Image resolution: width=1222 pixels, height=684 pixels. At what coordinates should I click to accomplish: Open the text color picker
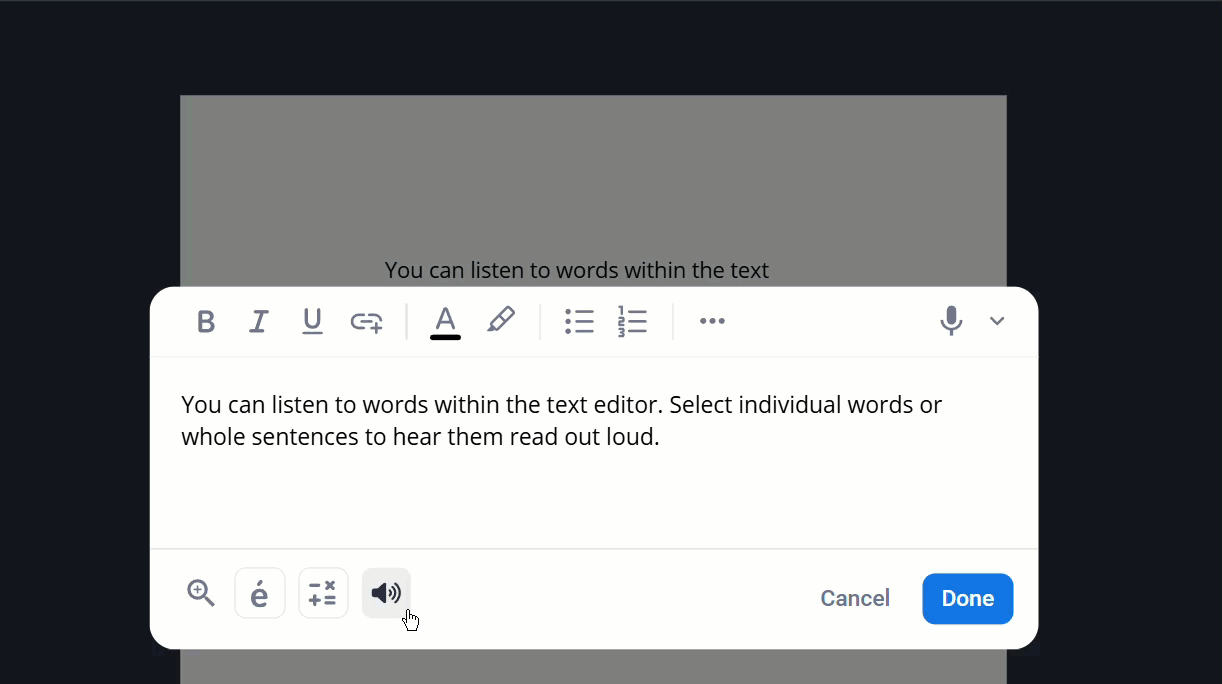point(445,321)
